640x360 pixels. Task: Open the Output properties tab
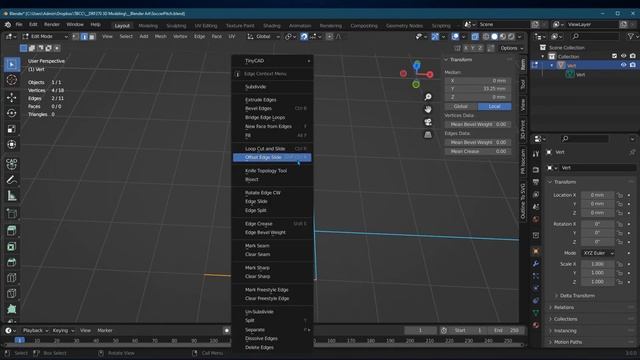pos(536,182)
